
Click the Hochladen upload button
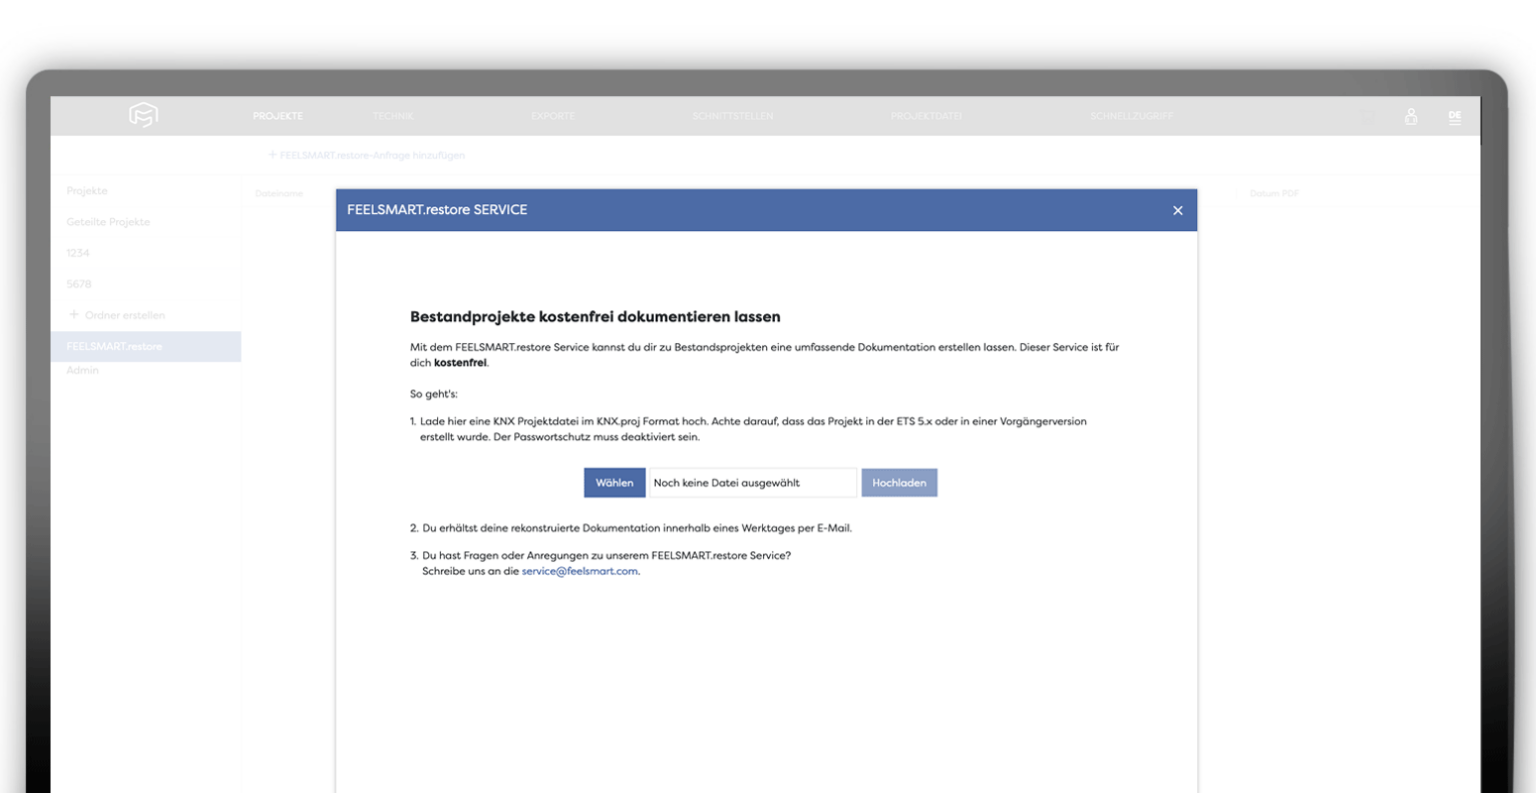click(x=899, y=483)
